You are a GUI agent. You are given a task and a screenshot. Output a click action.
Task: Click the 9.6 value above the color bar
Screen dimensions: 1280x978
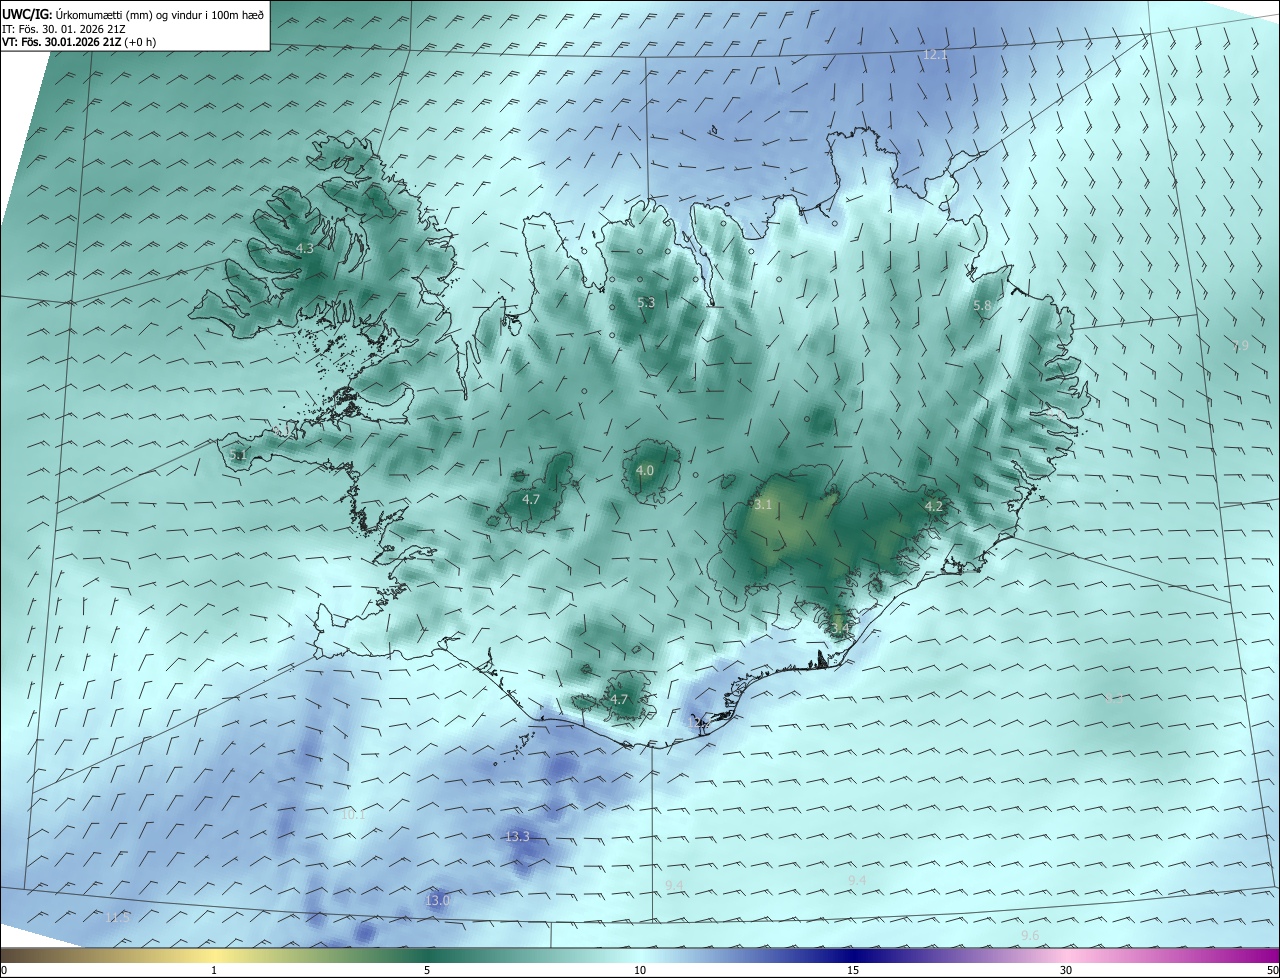click(1030, 935)
